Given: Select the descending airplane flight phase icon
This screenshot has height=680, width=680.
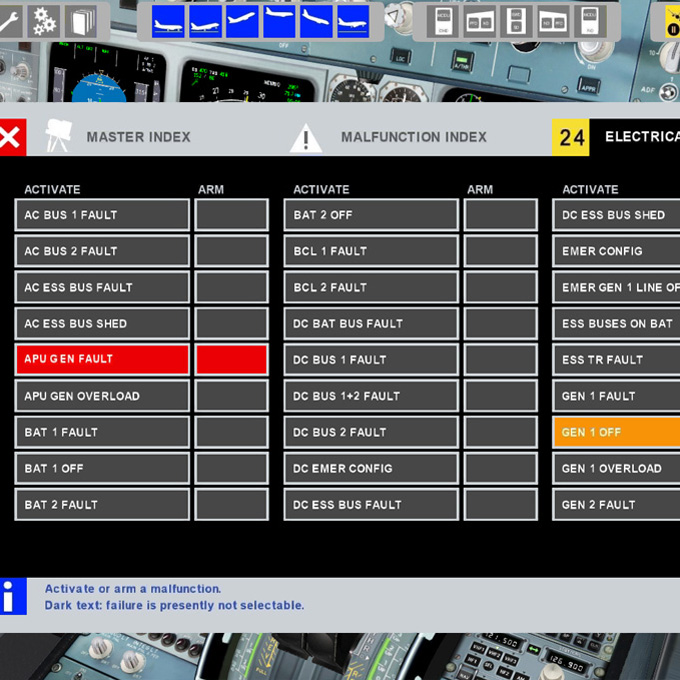Looking at the screenshot, I should coord(316,21).
